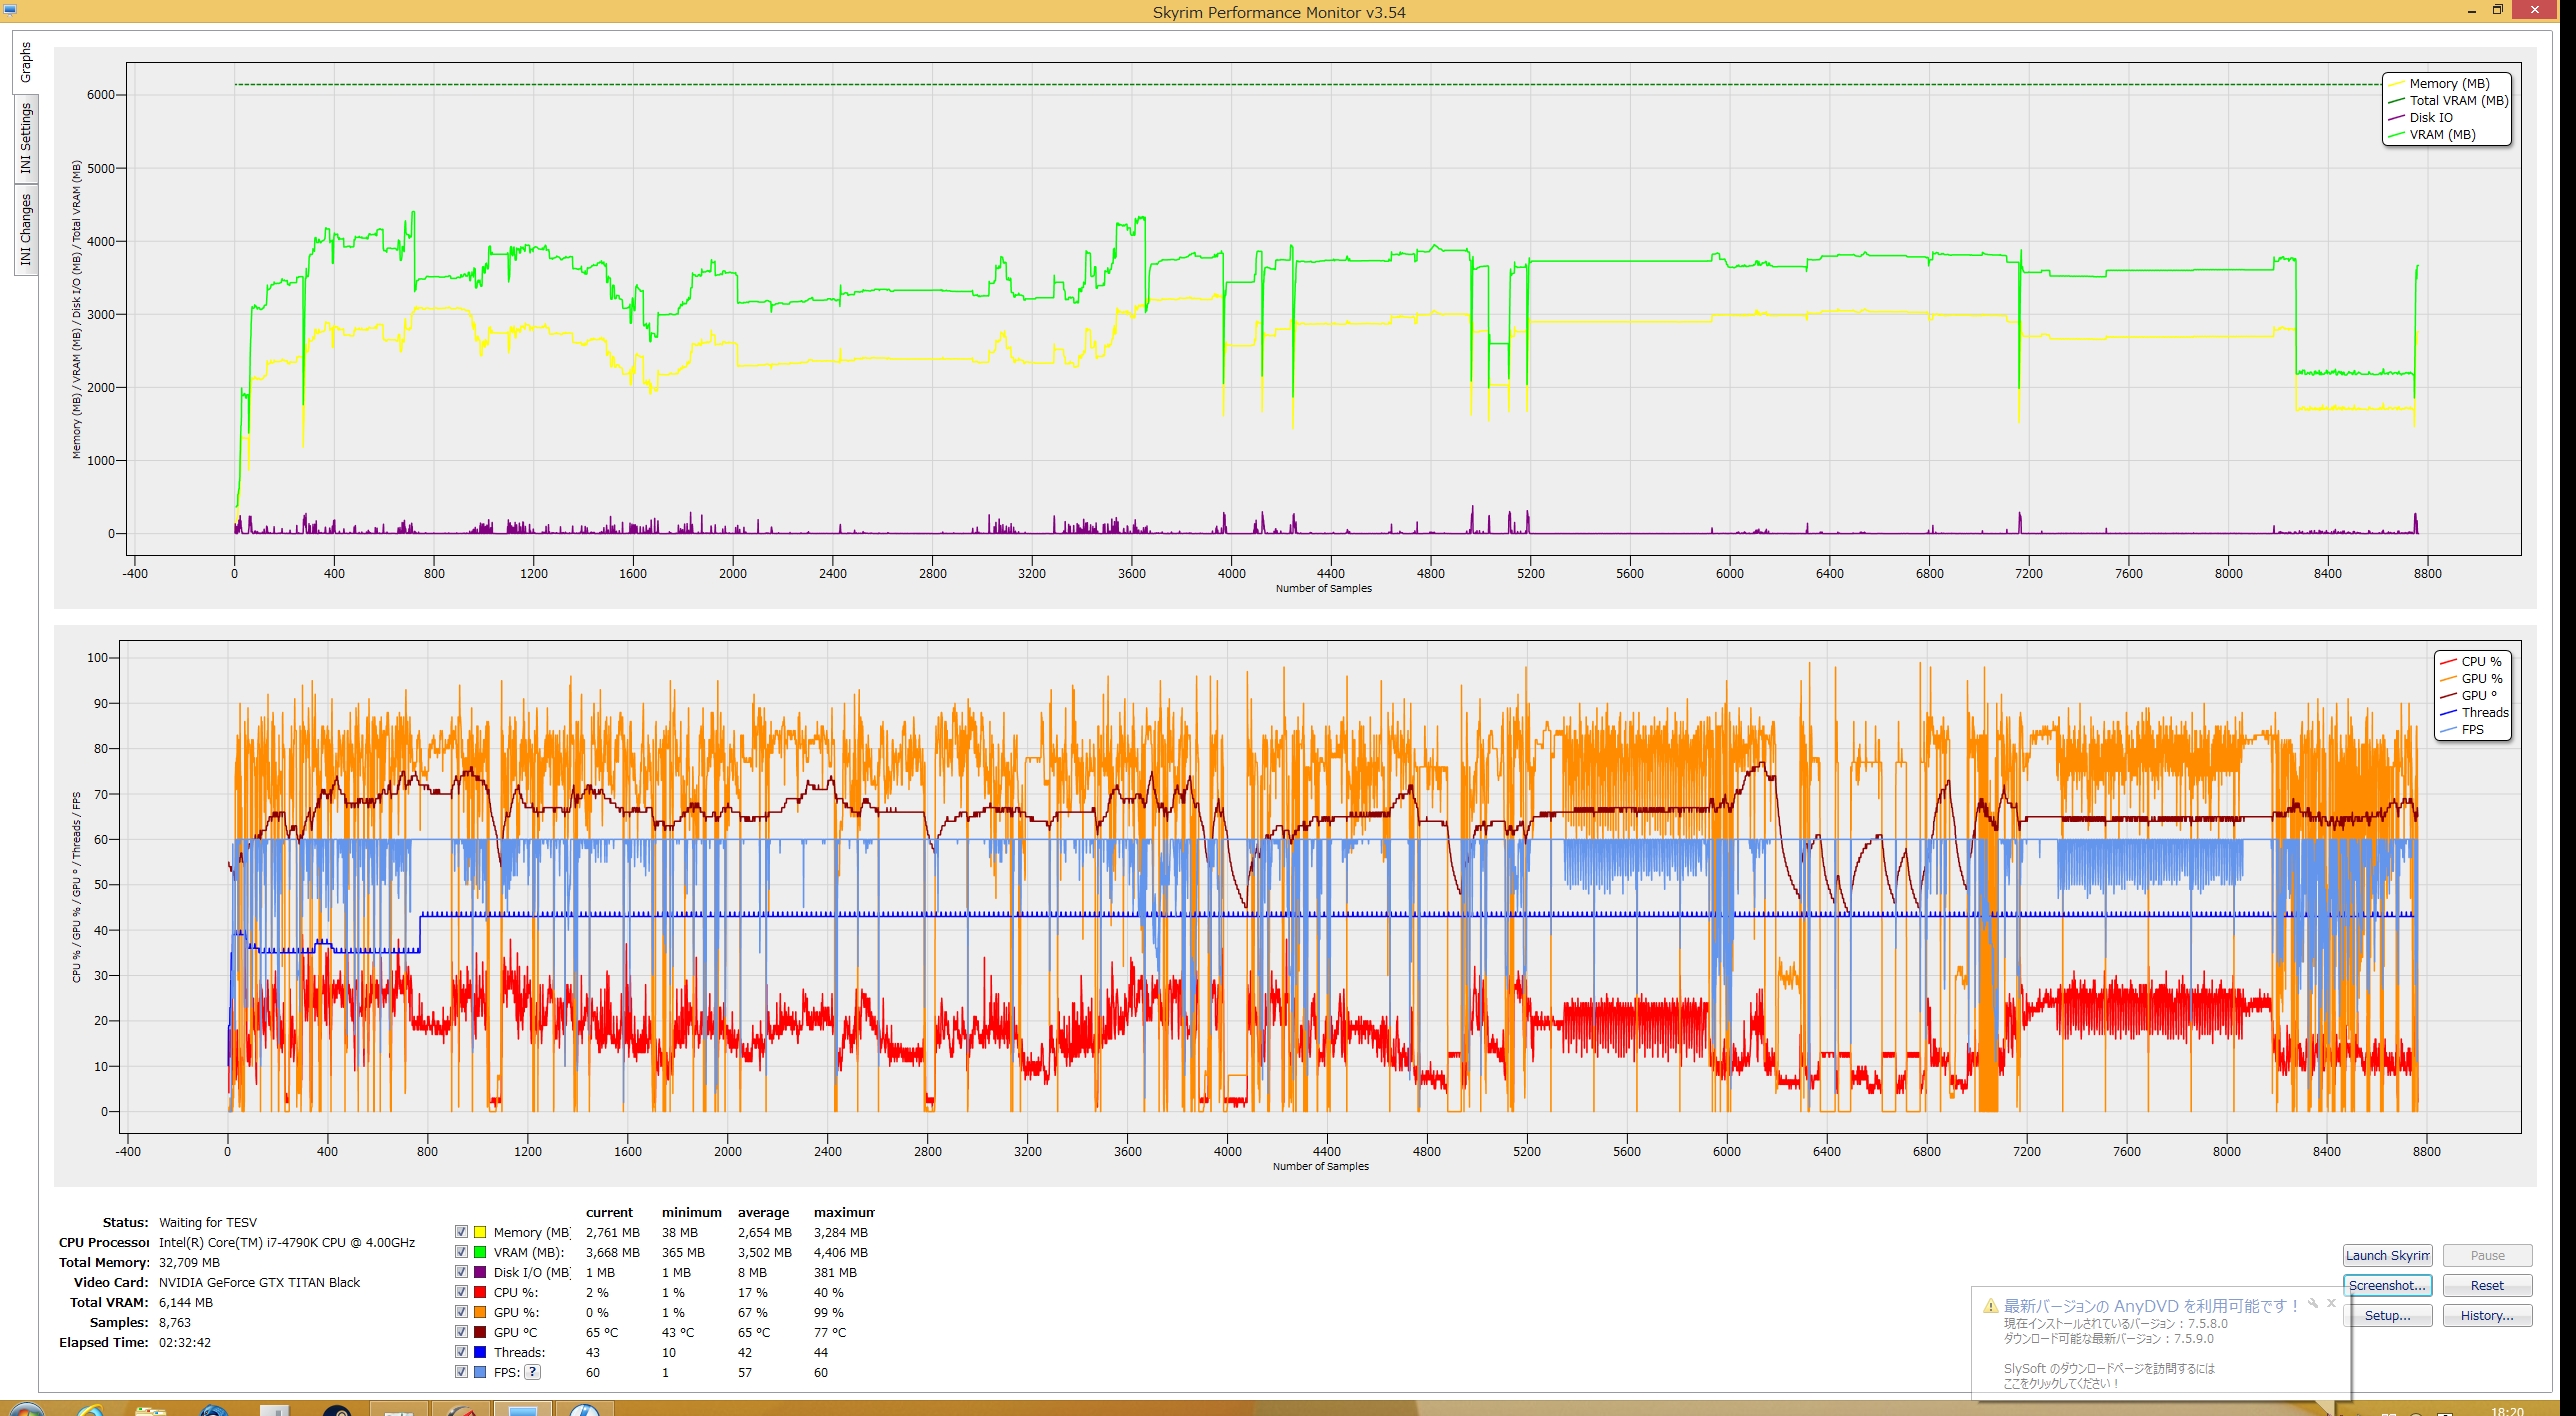This screenshot has height=1416, width=2576.
Task: Click the FPS help question mark icon
Action: 533,1372
